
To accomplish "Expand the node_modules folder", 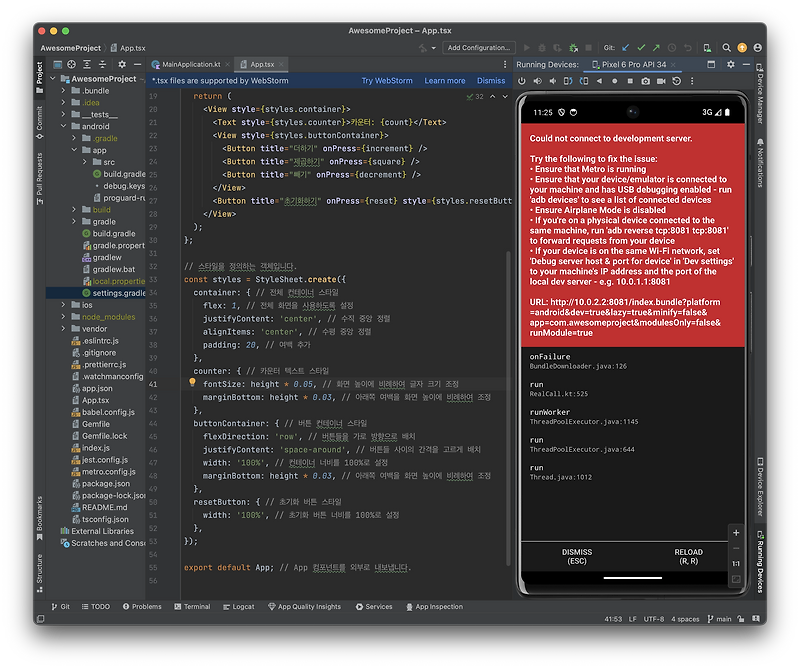I will 63,317.
